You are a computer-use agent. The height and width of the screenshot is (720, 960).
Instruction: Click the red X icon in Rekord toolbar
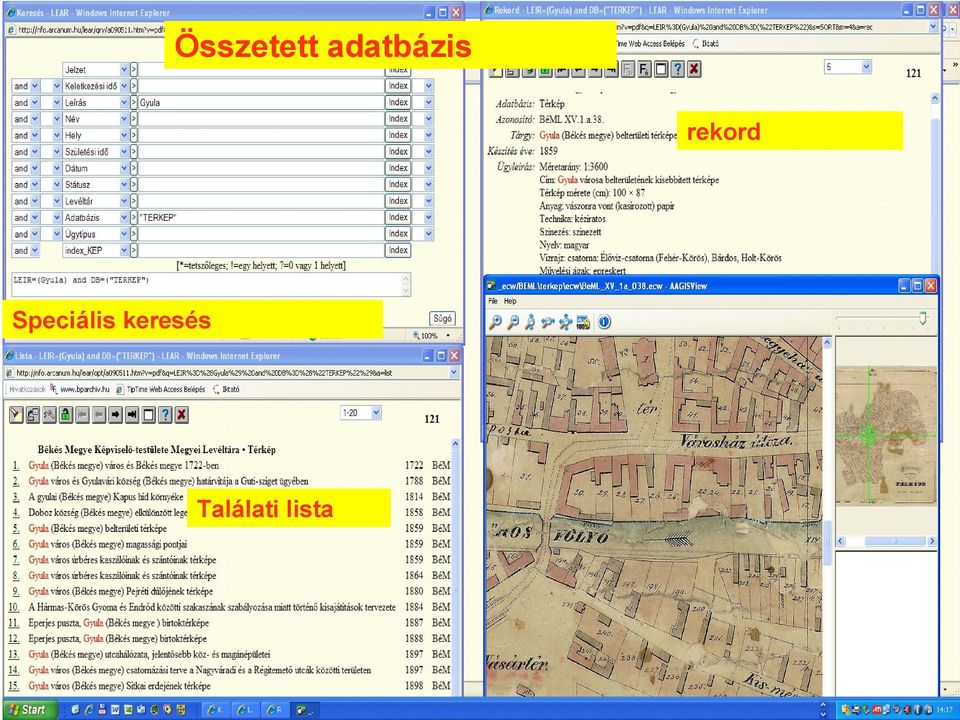pyautogui.click(x=694, y=69)
